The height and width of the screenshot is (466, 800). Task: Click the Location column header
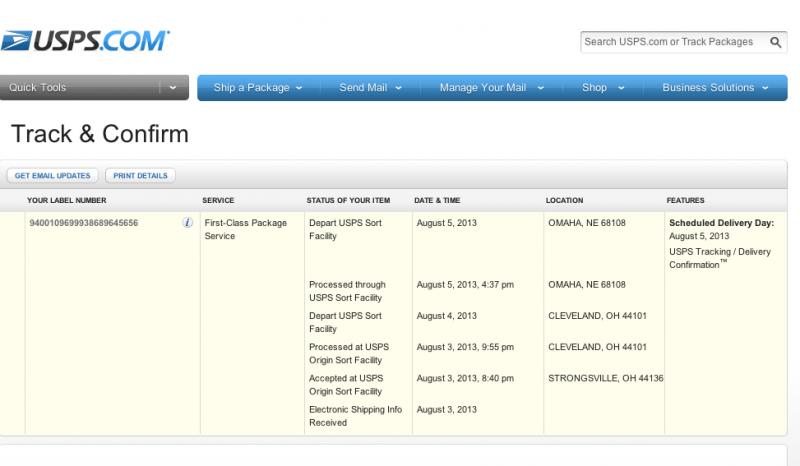564,201
